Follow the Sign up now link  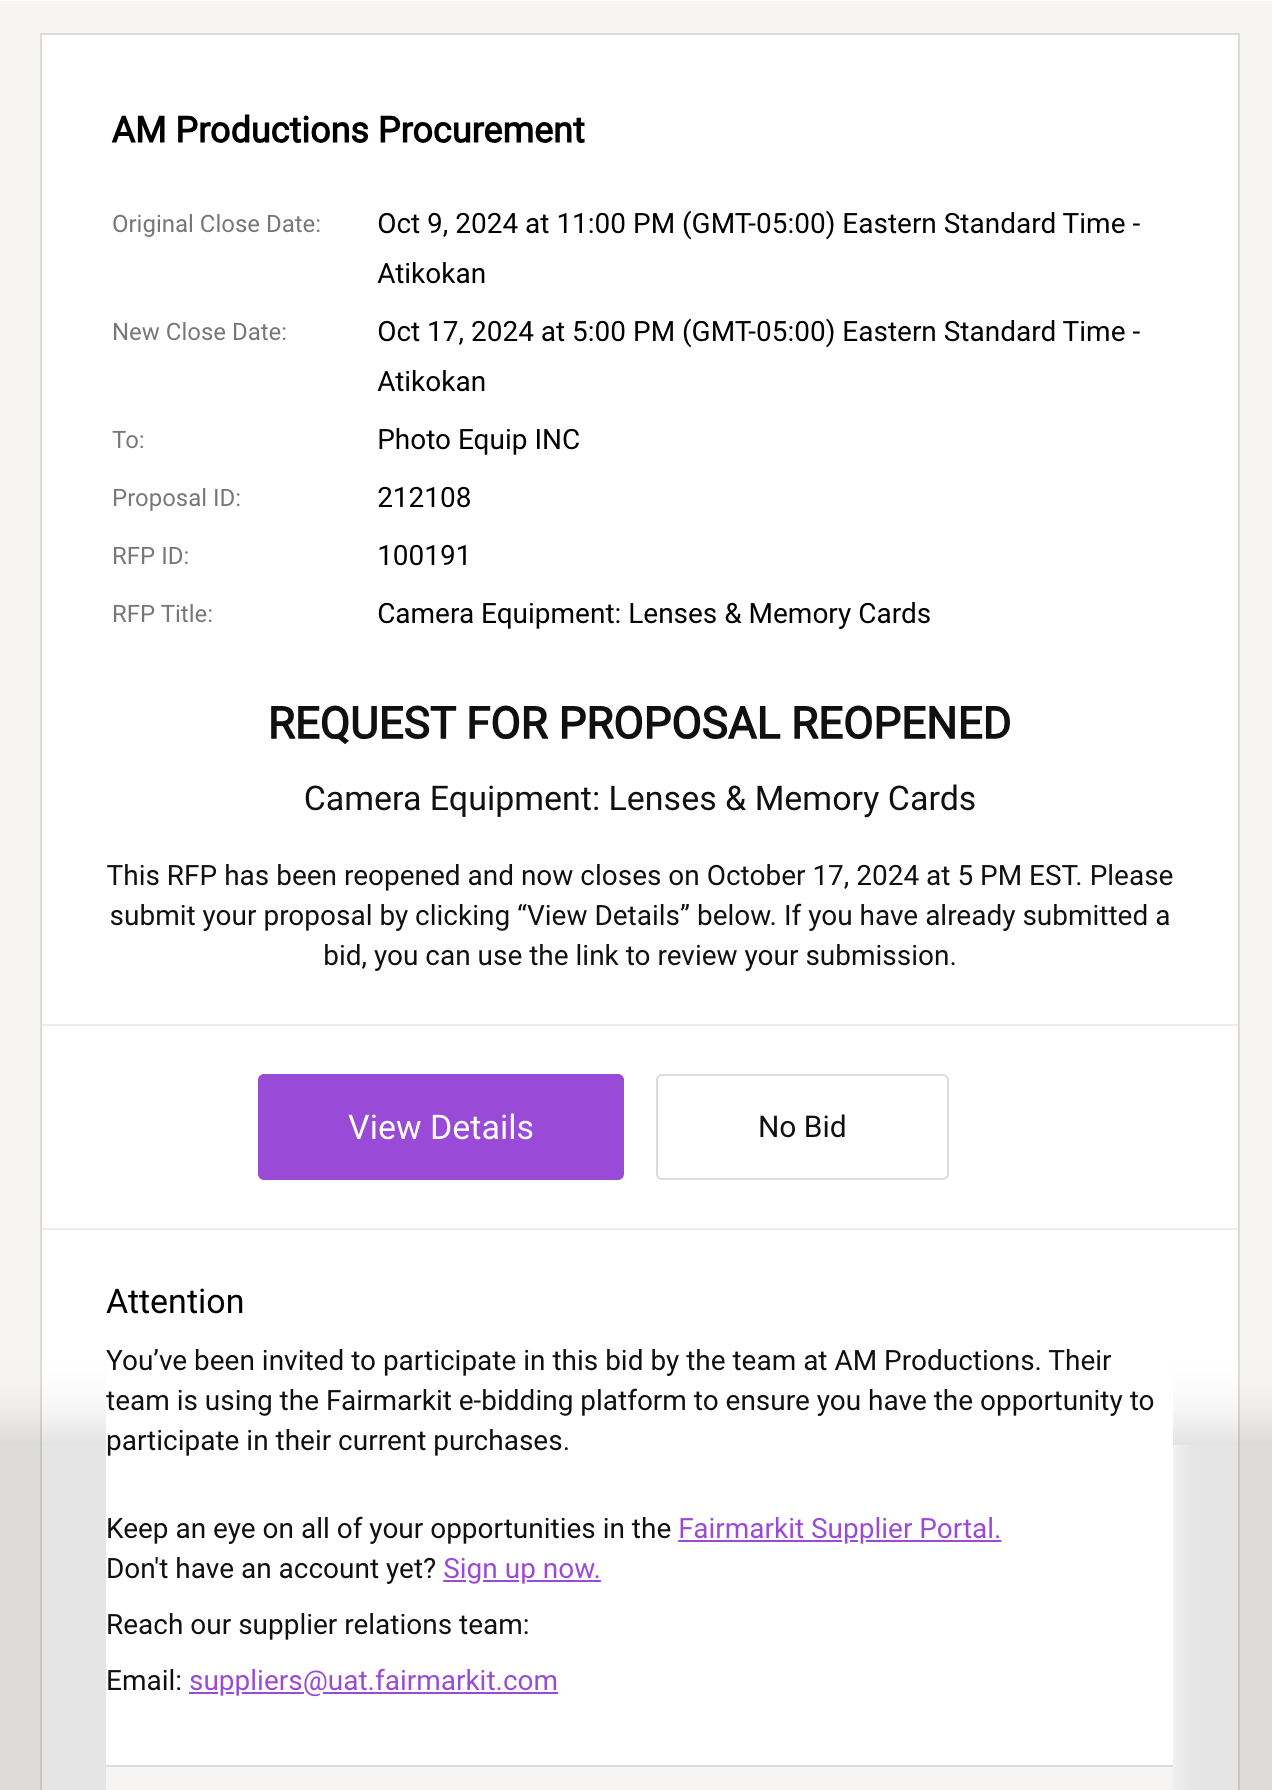tap(522, 1568)
